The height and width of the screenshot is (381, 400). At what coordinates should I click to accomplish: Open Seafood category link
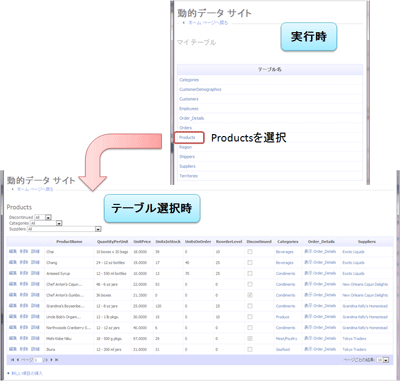click(283, 350)
